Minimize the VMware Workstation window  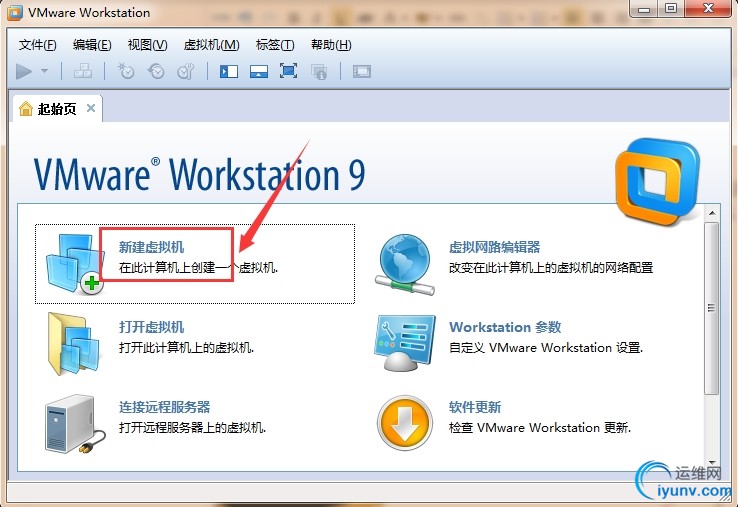(x=643, y=9)
